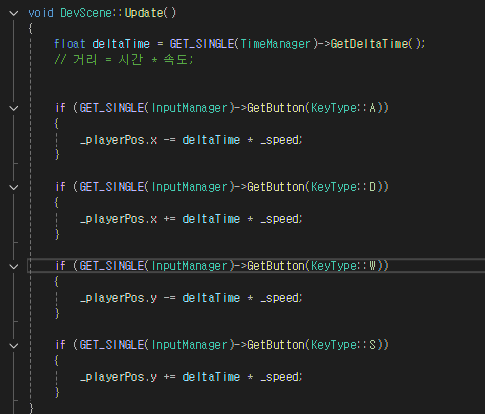Collapse the KeyType::S if block chevron
485x414 pixels.
14,345
